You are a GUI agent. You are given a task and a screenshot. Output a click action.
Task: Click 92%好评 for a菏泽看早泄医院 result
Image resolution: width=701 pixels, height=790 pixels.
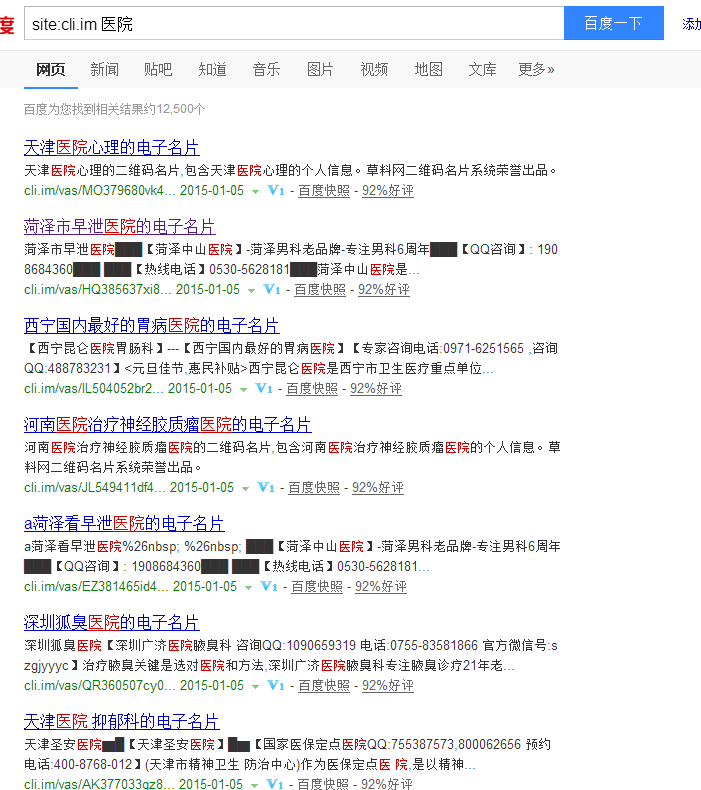381,586
